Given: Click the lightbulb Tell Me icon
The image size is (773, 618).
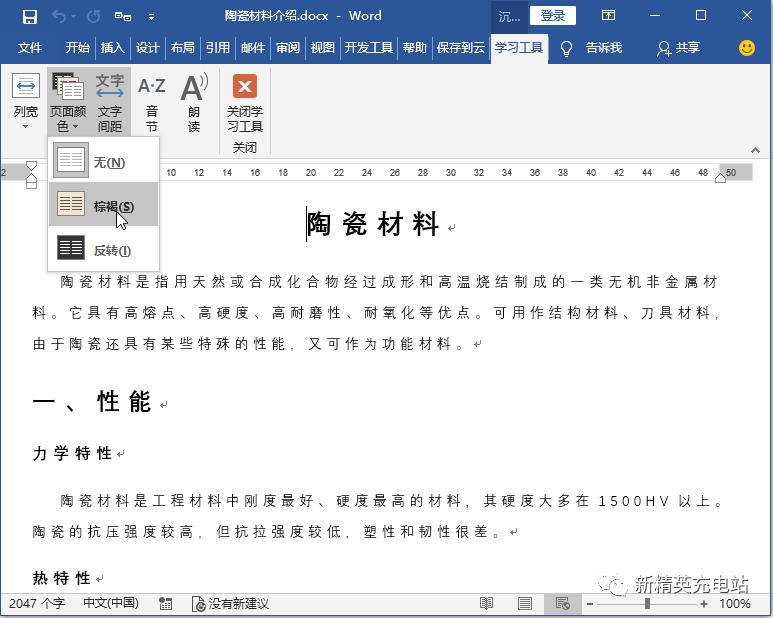Looking at the screenshot, I should pyautogui.click(x=566, y=48).
